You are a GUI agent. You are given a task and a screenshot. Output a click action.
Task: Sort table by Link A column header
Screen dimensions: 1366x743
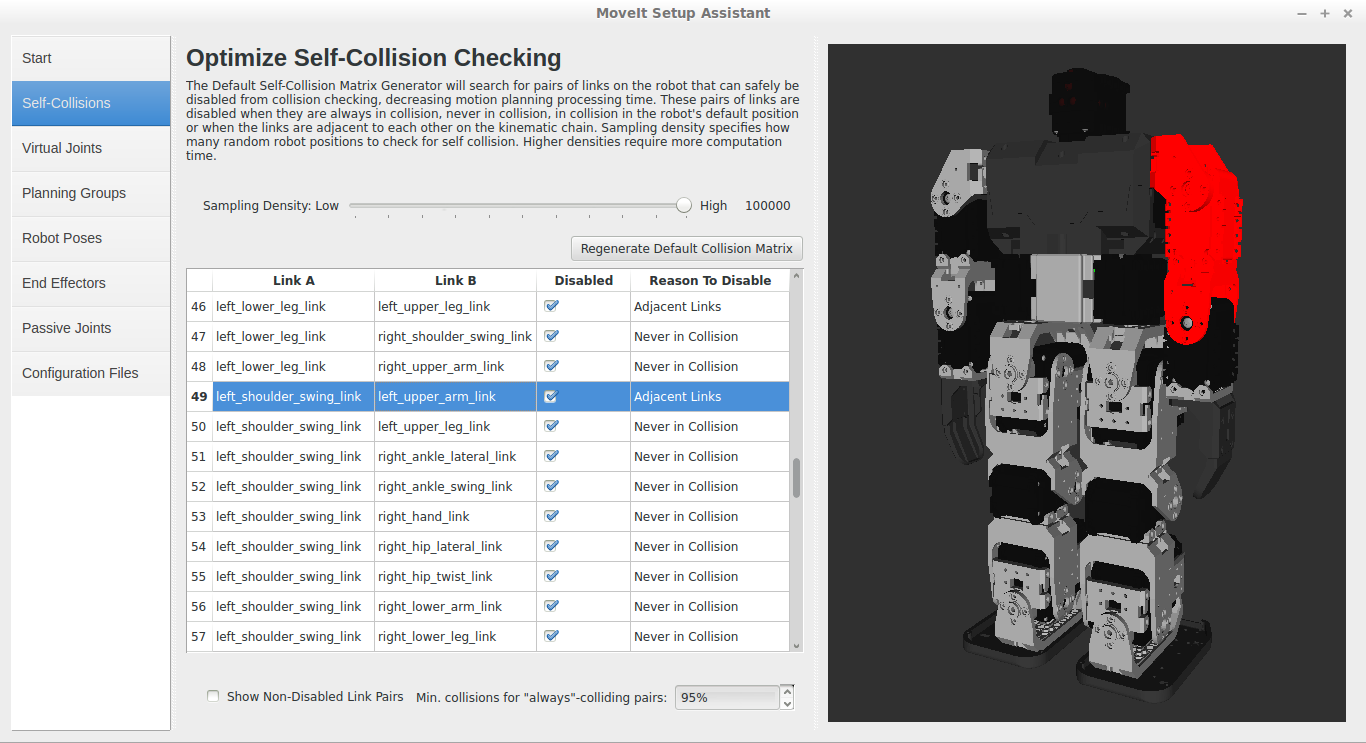coord(293,280)
